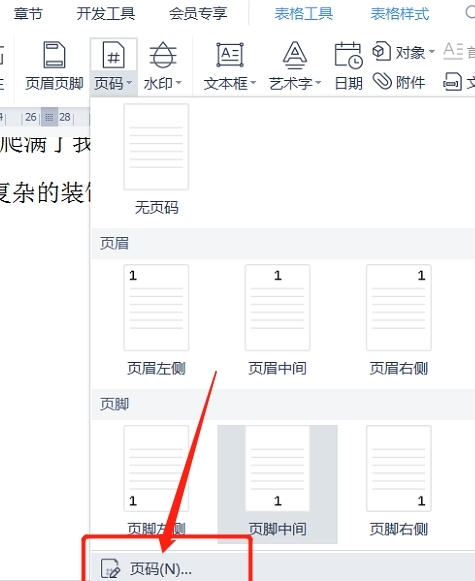This screenshot has height=581, width=475.
Task: Choose 页脚中间 page number layout
Action: click(x=278, y=468)
